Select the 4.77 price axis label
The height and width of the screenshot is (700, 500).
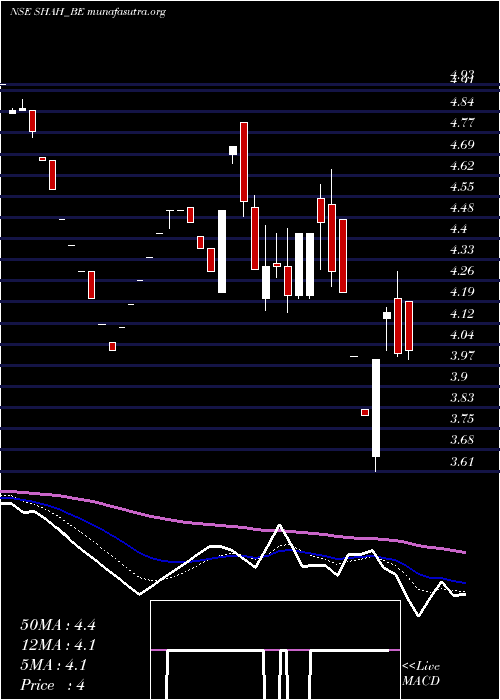click(x=462, y=123)
